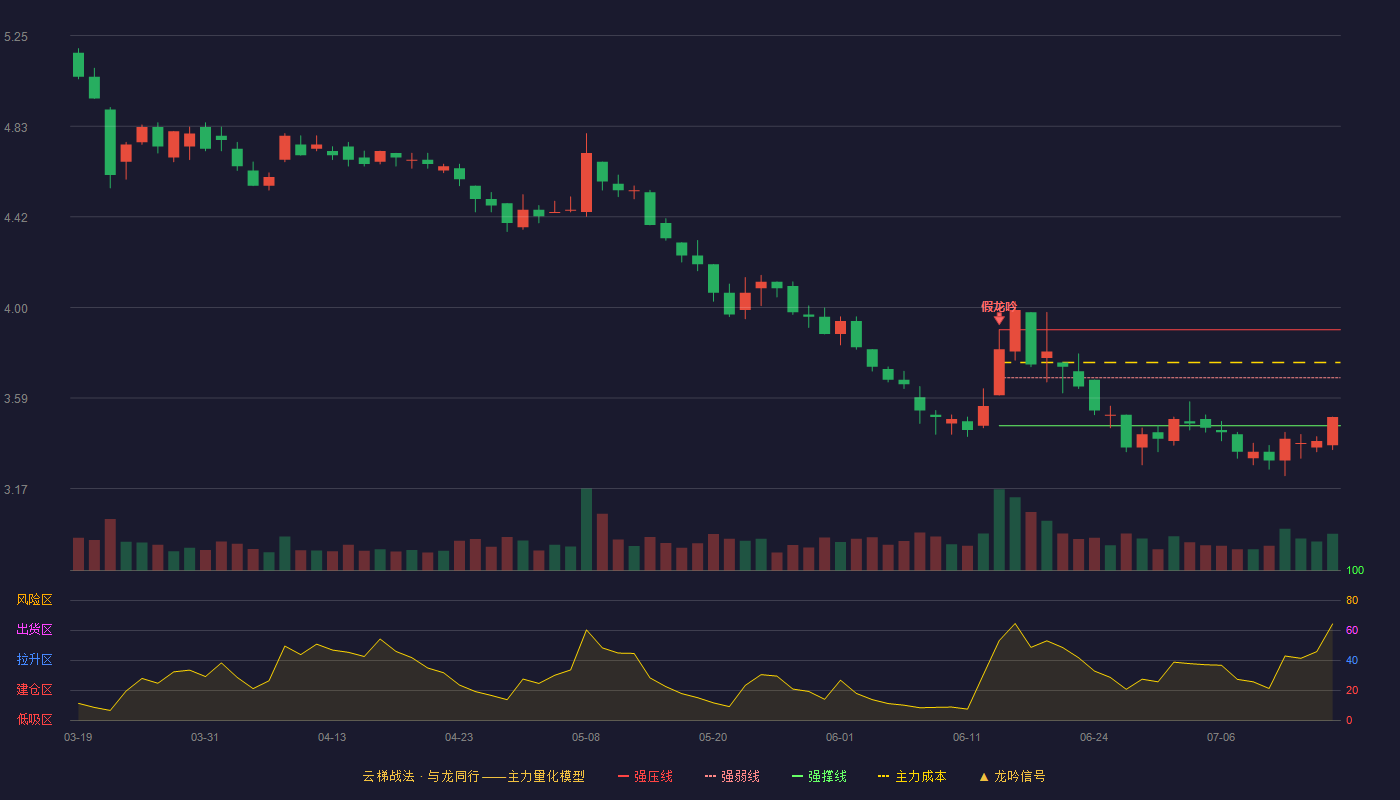Click the 07-06 date label

(1221, 737)
